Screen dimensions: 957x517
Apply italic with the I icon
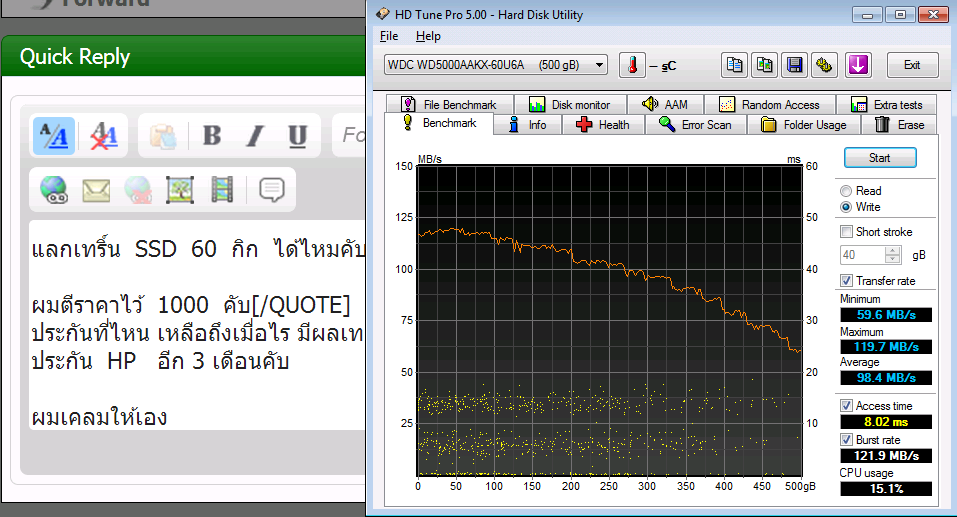pyautogui.click(x=255, y=136)
